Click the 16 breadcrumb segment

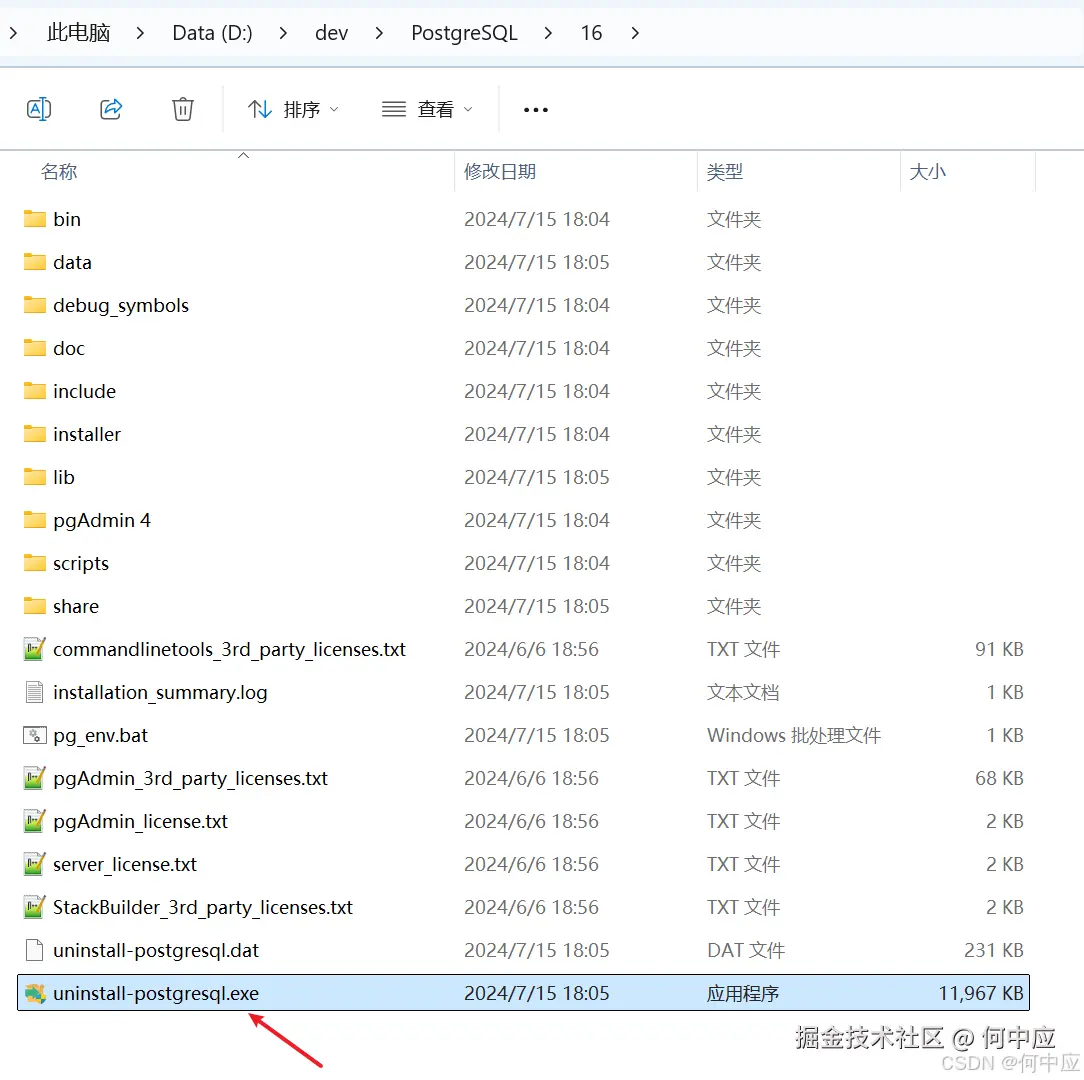point(591,32)
